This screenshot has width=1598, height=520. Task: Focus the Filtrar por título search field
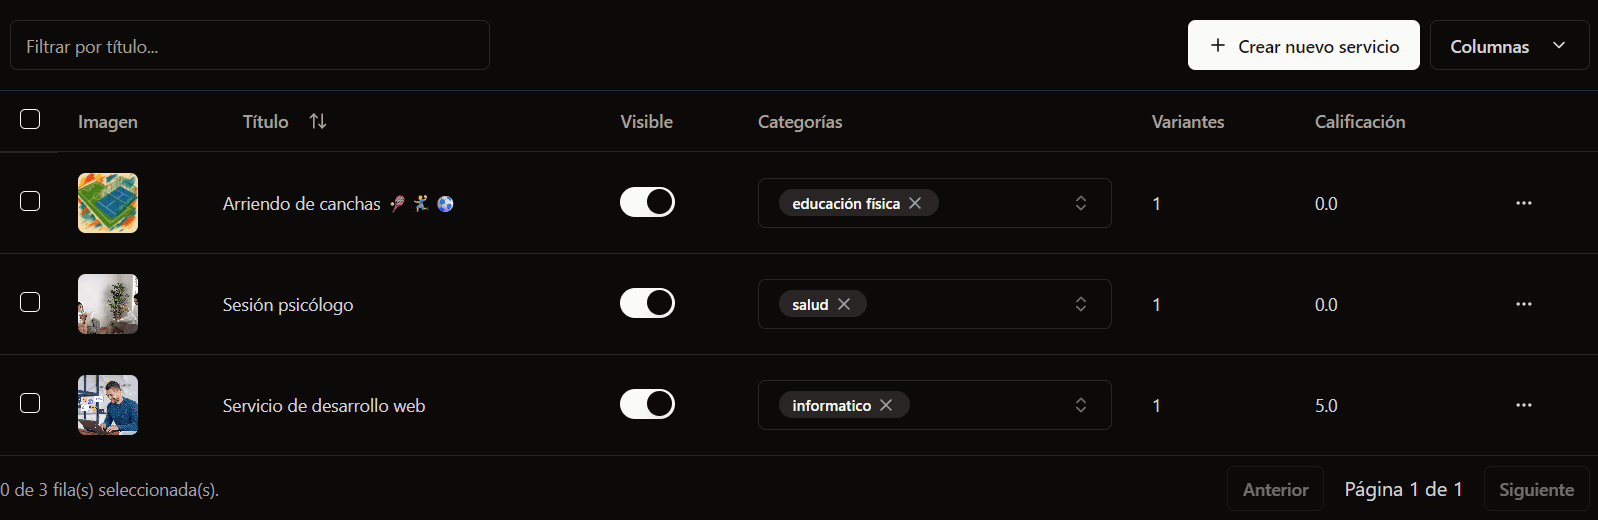pos(249,45)
